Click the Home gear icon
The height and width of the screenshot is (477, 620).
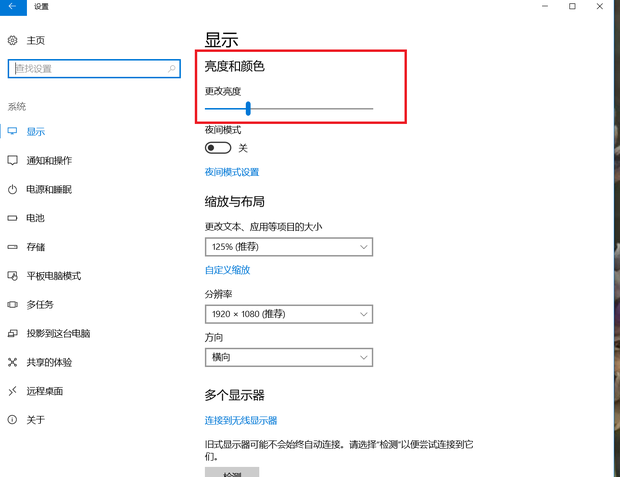point(13,41)
